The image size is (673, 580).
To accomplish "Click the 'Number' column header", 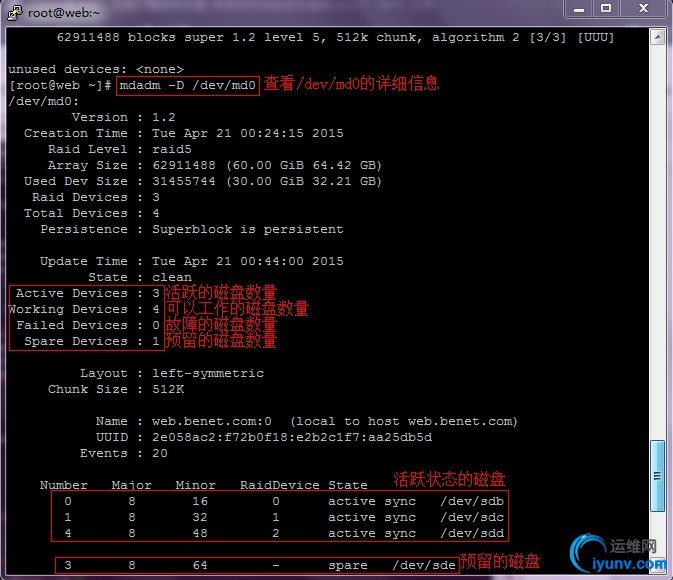I will point(64,486).
